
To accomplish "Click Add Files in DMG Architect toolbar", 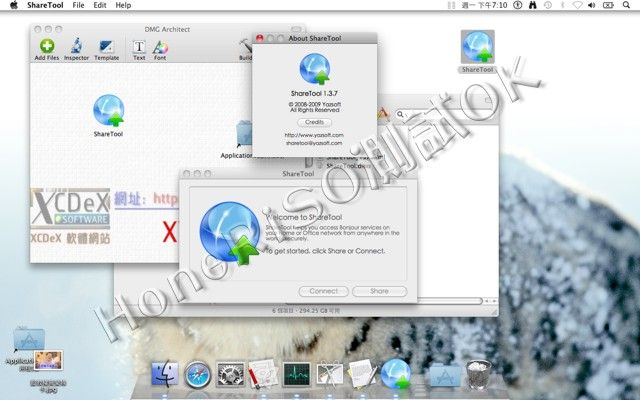I will coord(46,47).
